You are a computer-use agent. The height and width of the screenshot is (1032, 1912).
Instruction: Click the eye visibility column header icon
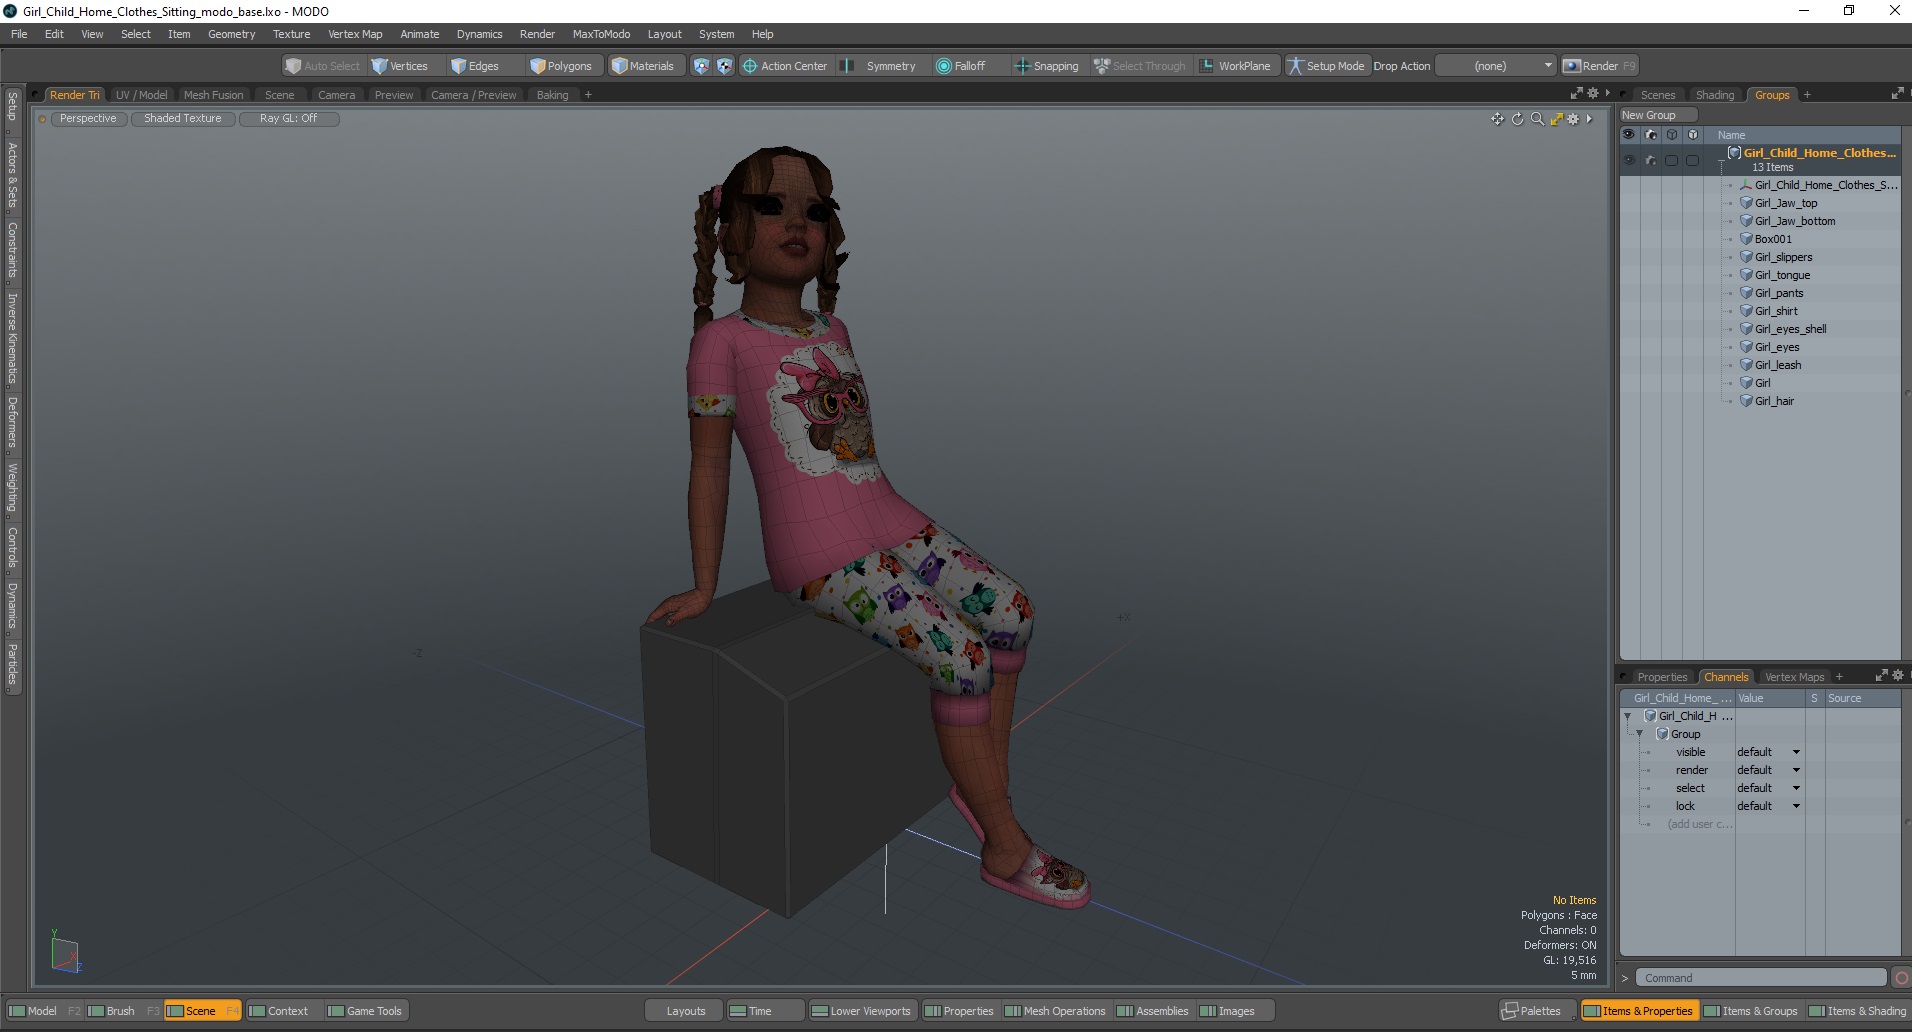[1629, 135]
